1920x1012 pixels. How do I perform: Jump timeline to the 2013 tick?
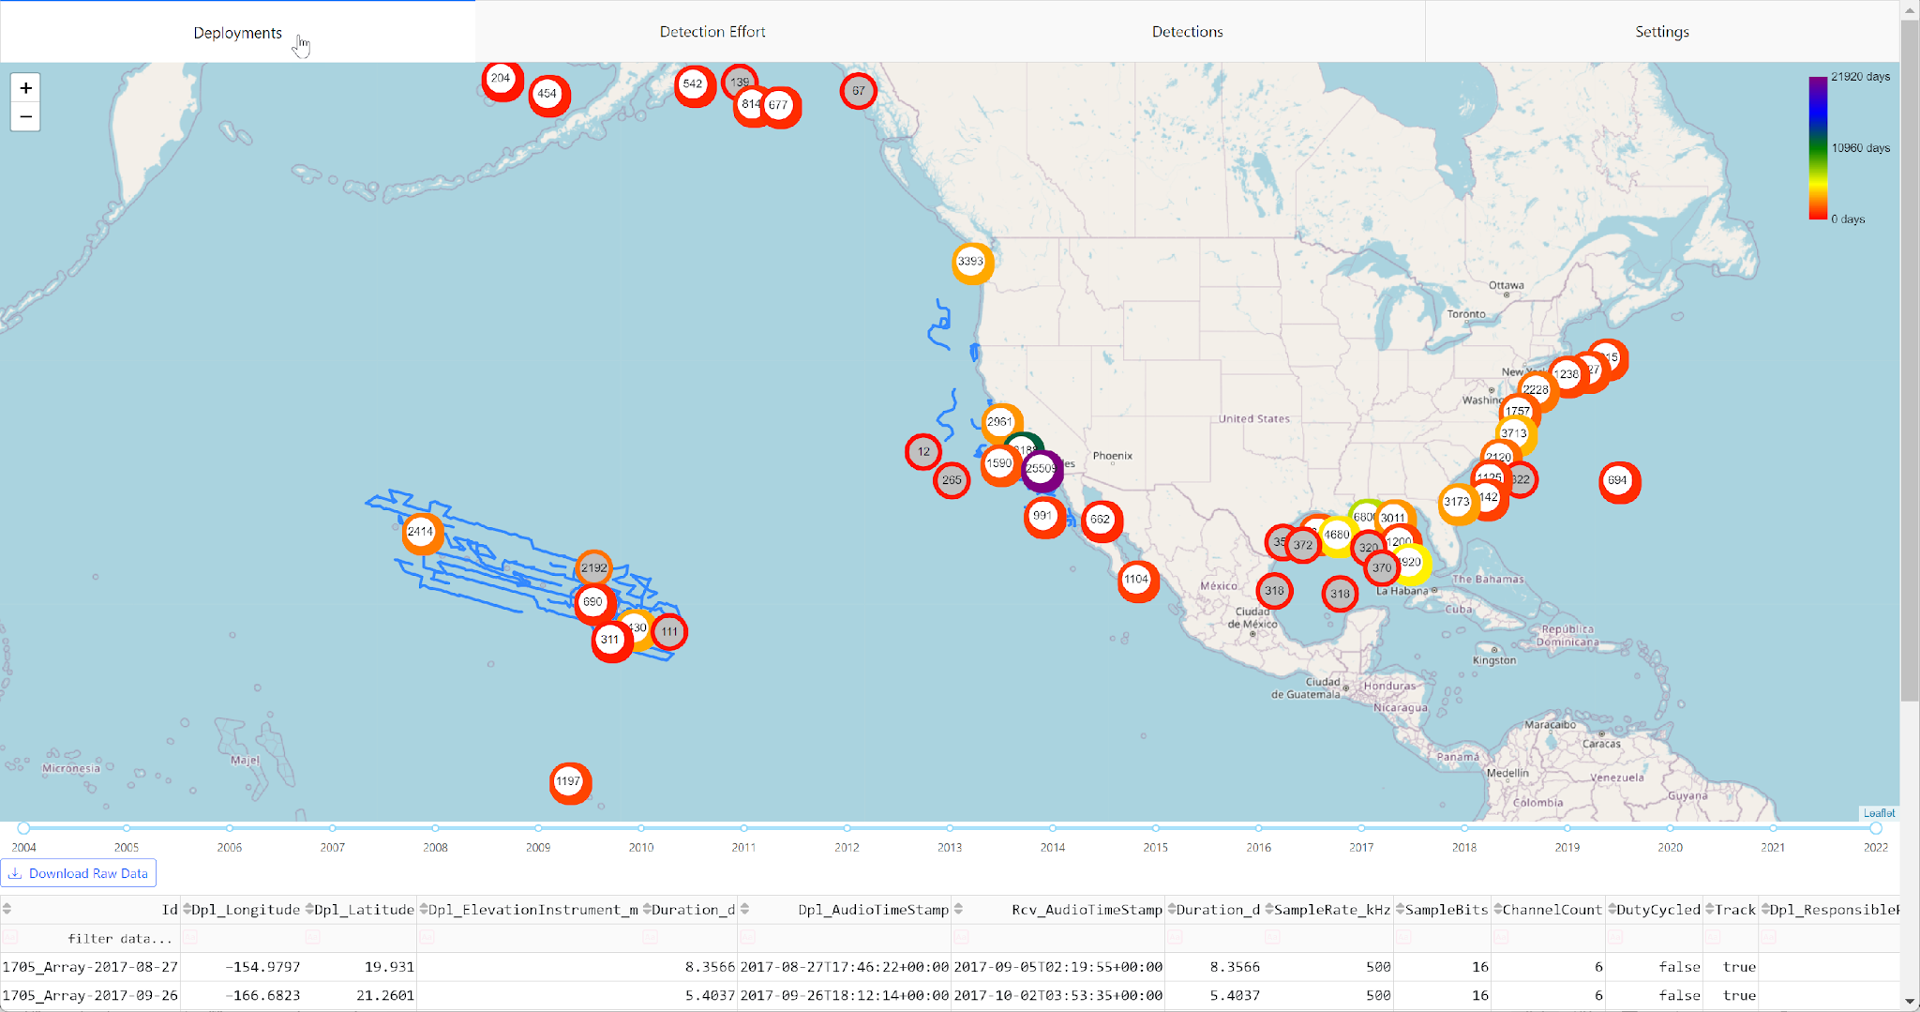coord(950,828)
